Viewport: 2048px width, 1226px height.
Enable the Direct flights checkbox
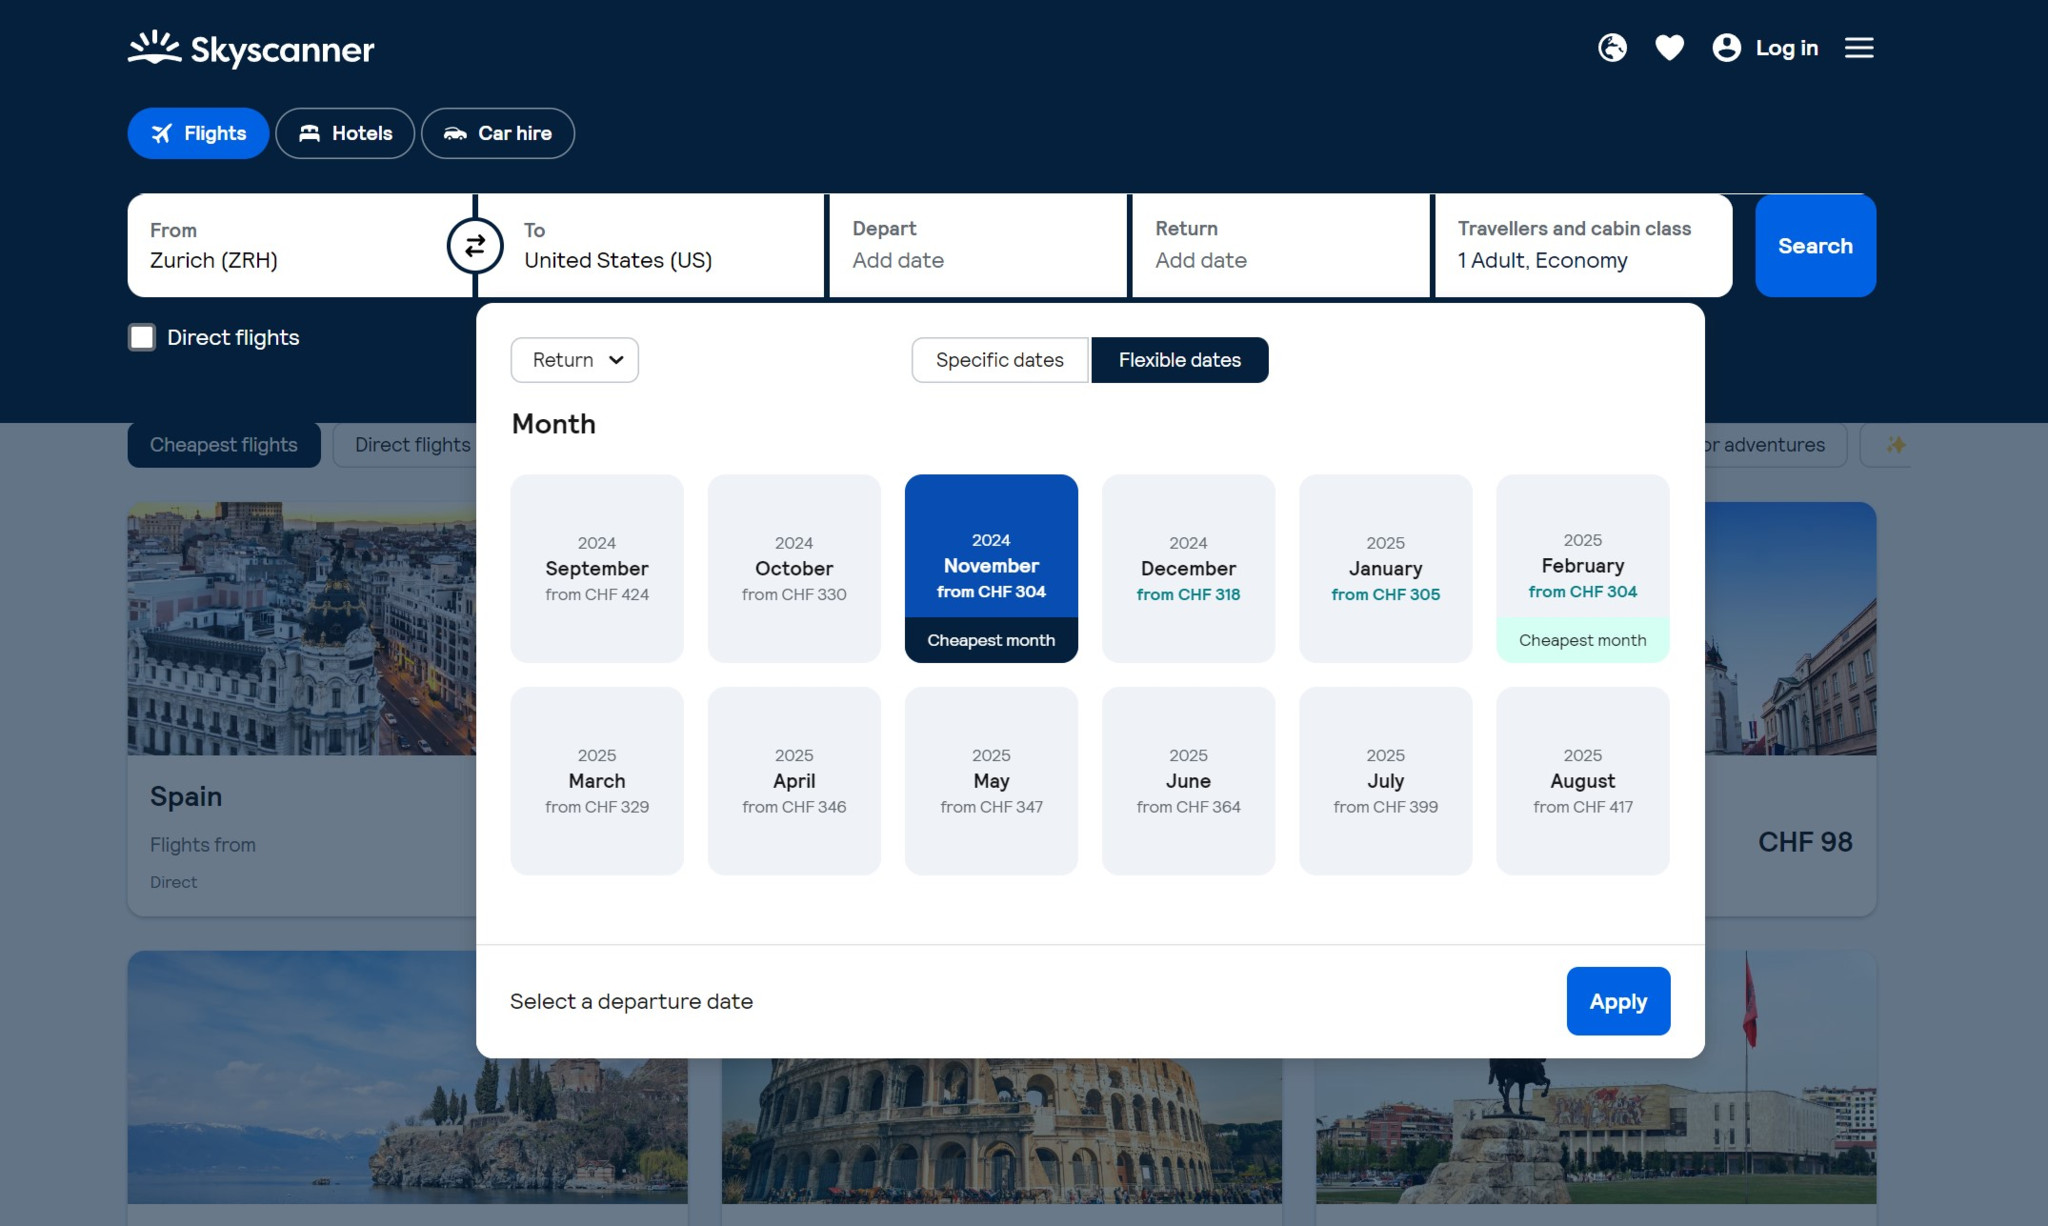(142, 337)
